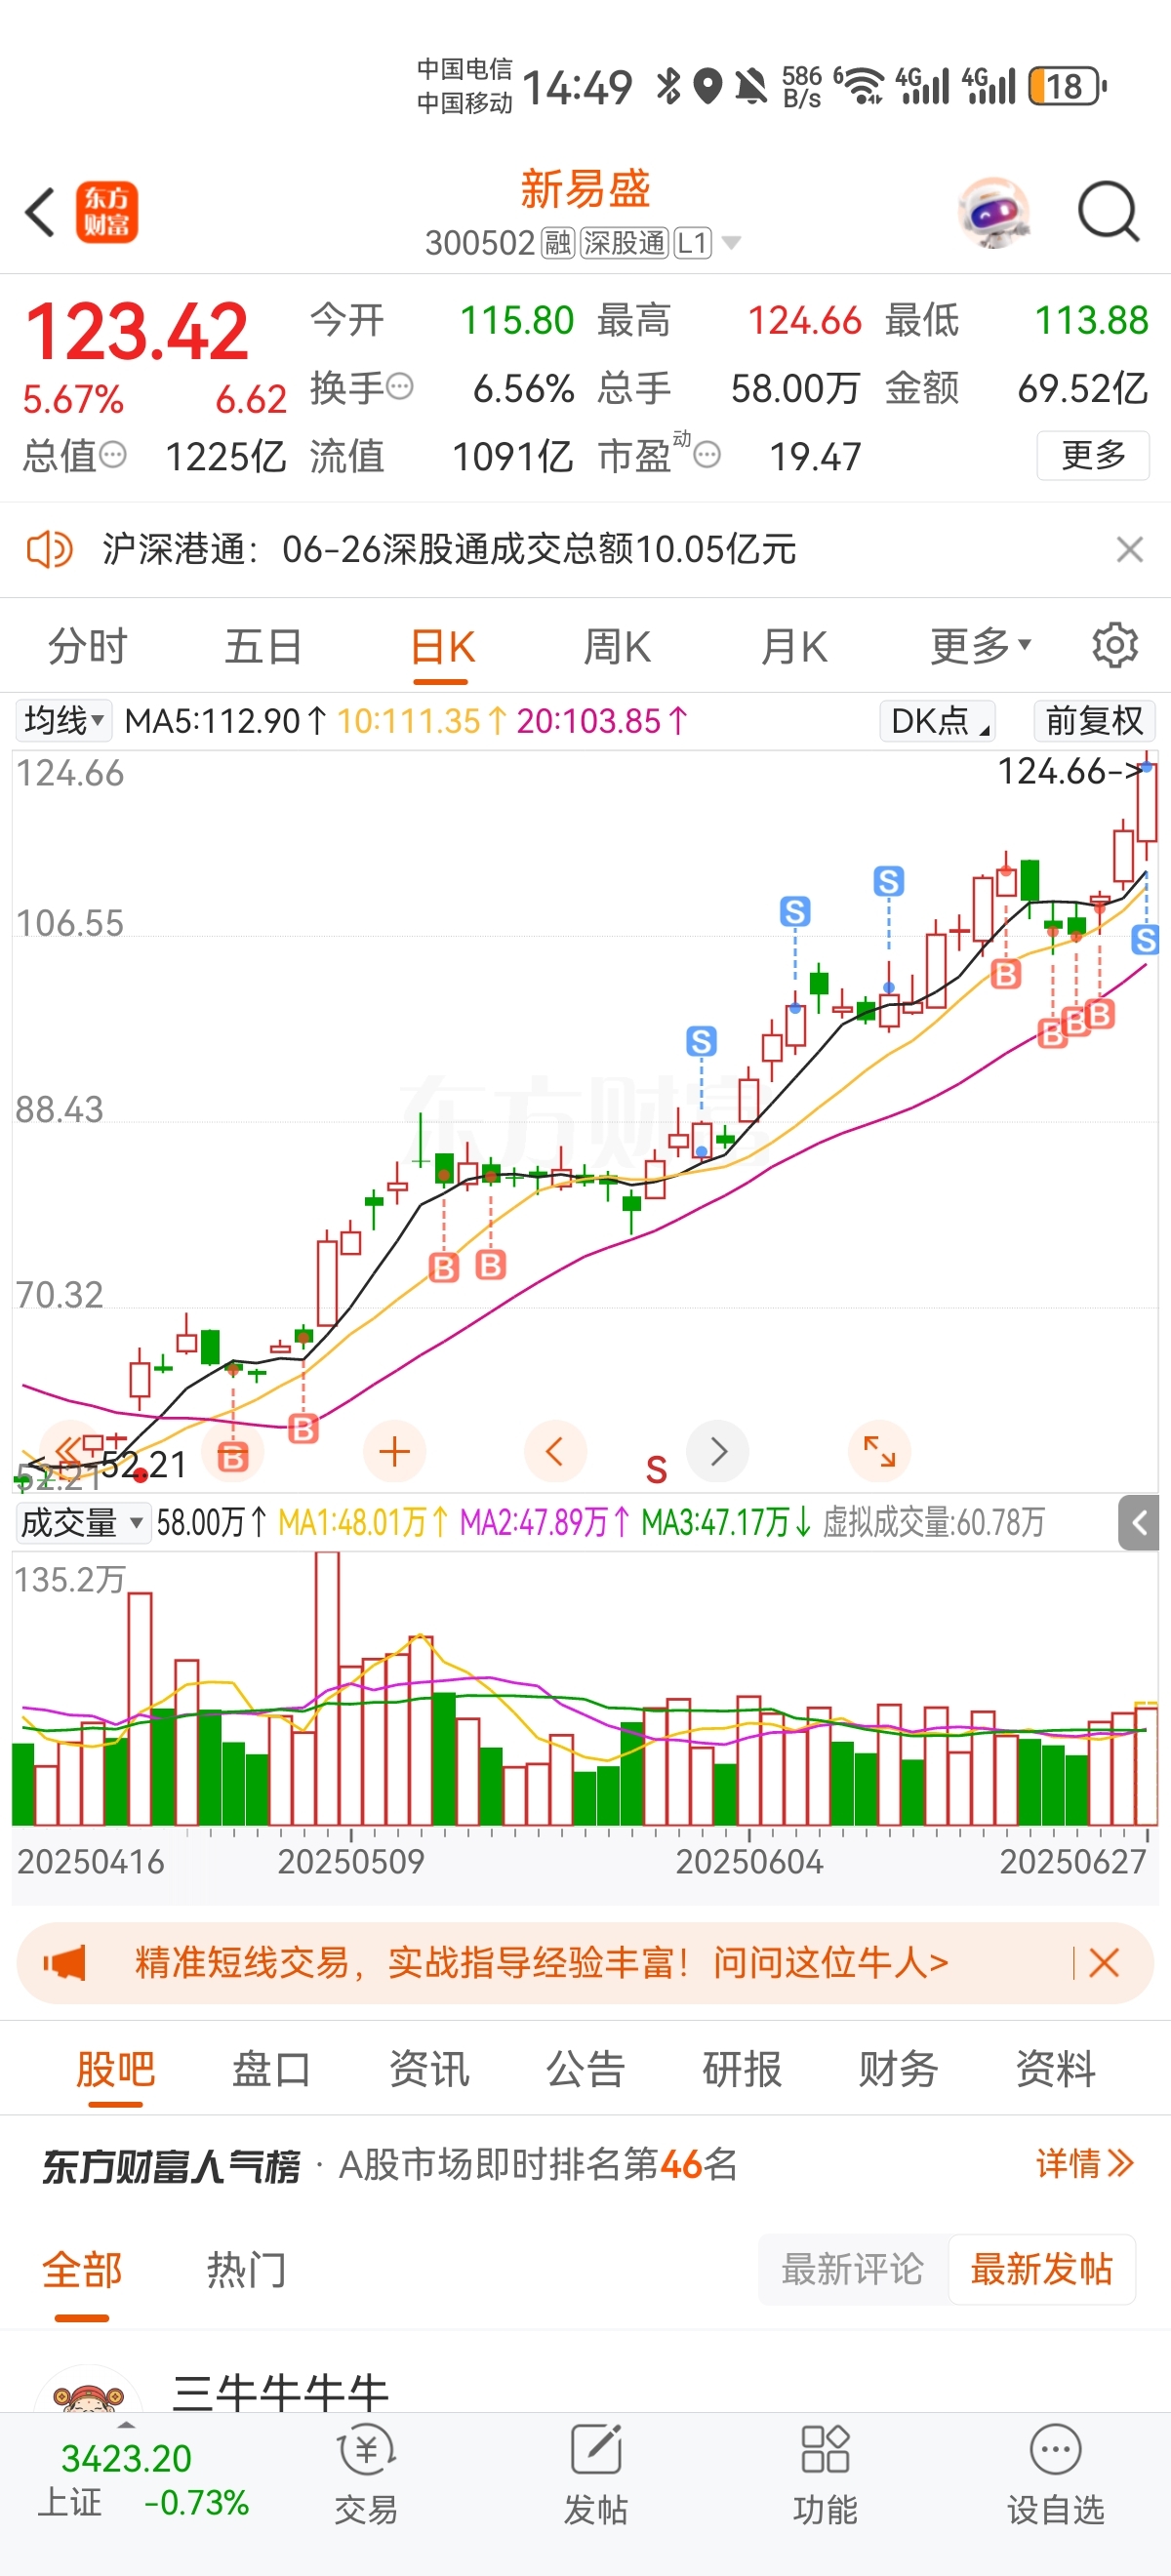This screenshot has height=2576, width=1171.
Task: Tap the 20250604 date axis label
Action: (x=749, y=1861)
